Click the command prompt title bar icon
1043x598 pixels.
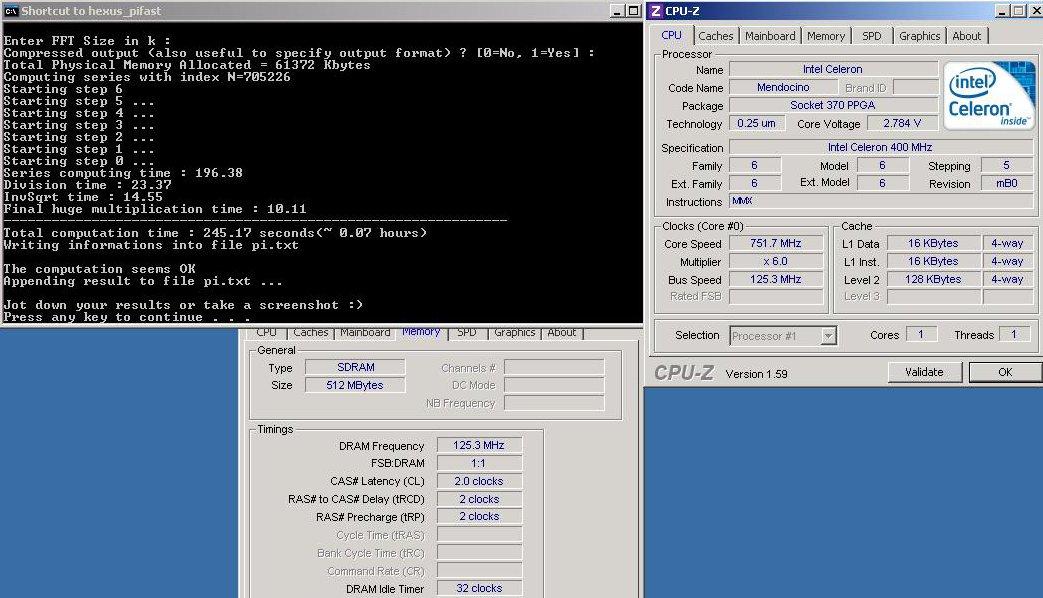click(x=11, y=11)
